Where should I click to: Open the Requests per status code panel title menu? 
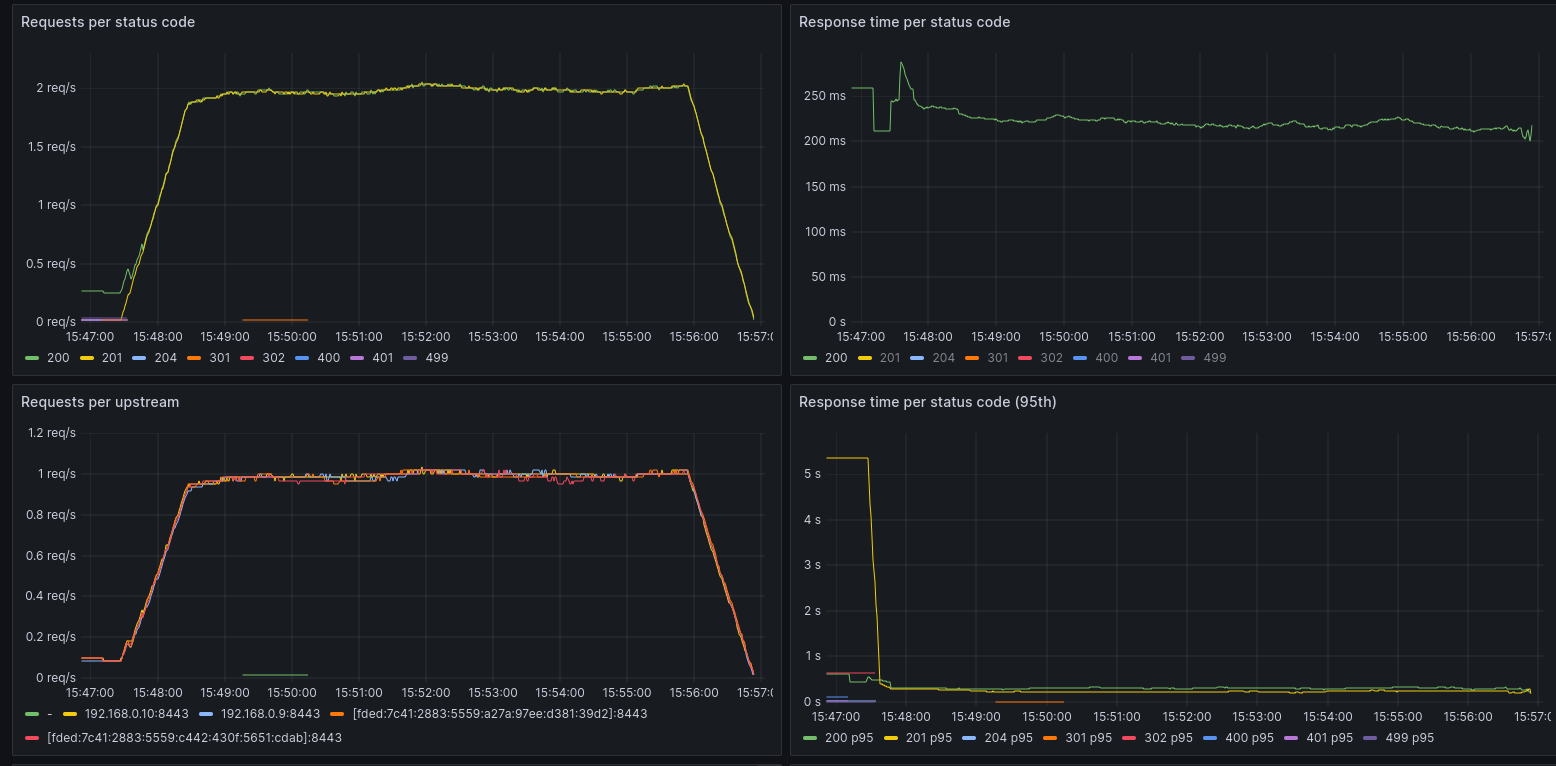[108, 22]
